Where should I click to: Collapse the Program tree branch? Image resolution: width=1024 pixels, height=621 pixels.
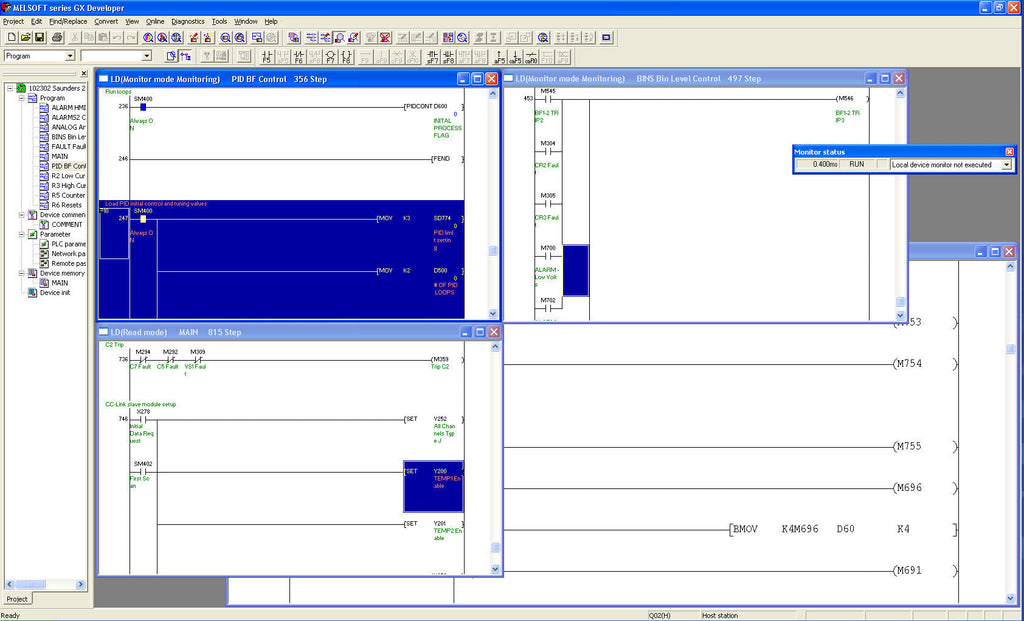coord(20,97)
